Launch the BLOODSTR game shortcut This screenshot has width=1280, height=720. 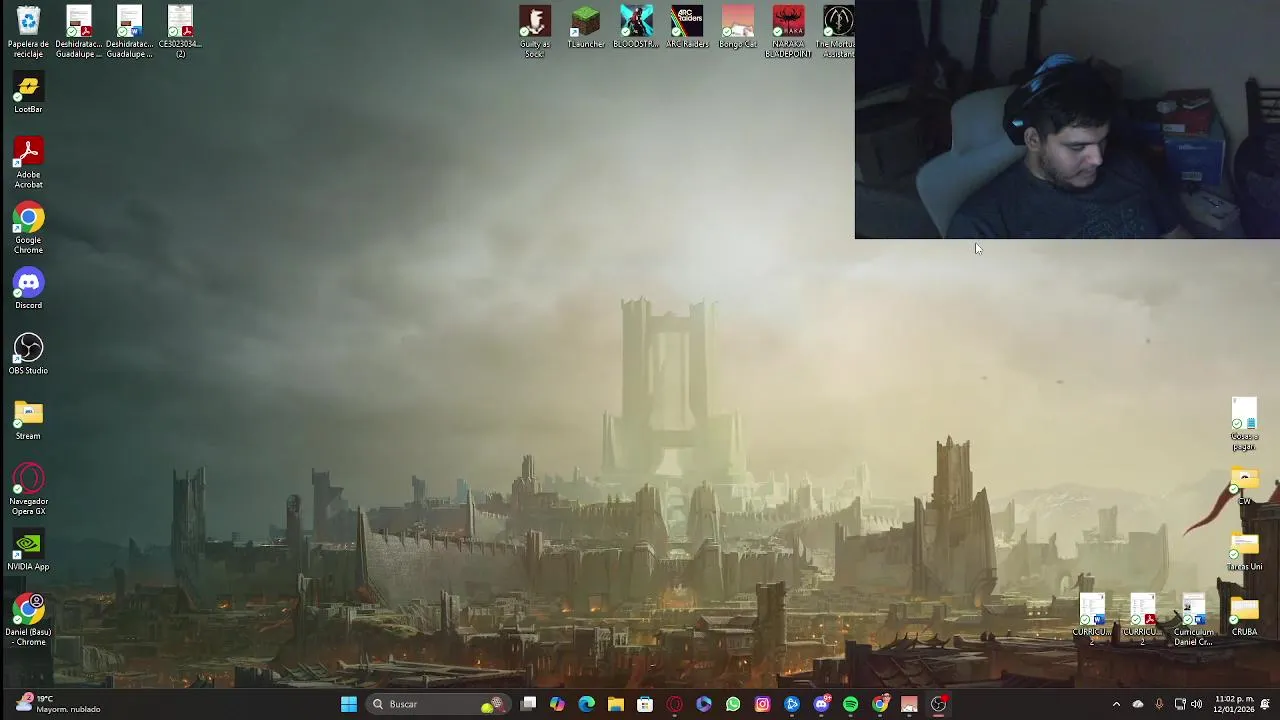[636, 27]
